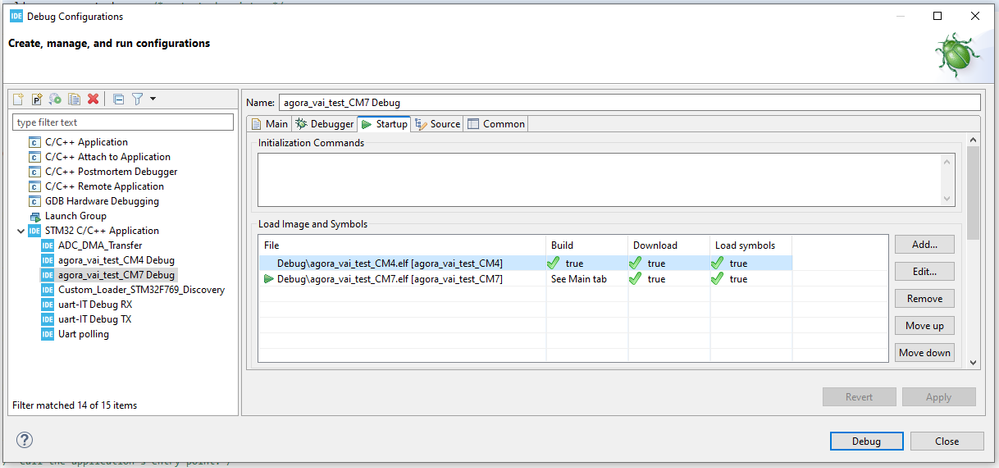999x468 pixels.
Task: Export launch configuration icon
Action: click(55, 99)
